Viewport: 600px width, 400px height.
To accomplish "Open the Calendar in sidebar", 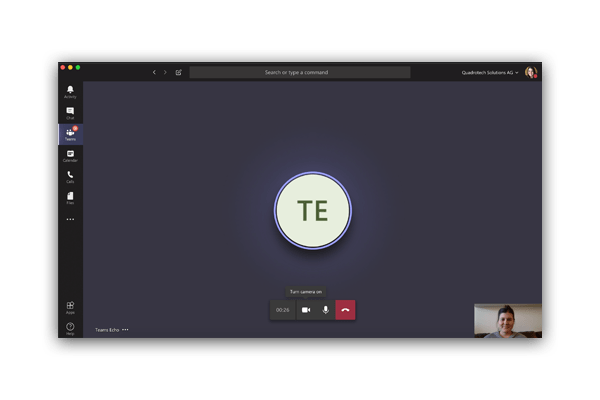I will (70, 156).
